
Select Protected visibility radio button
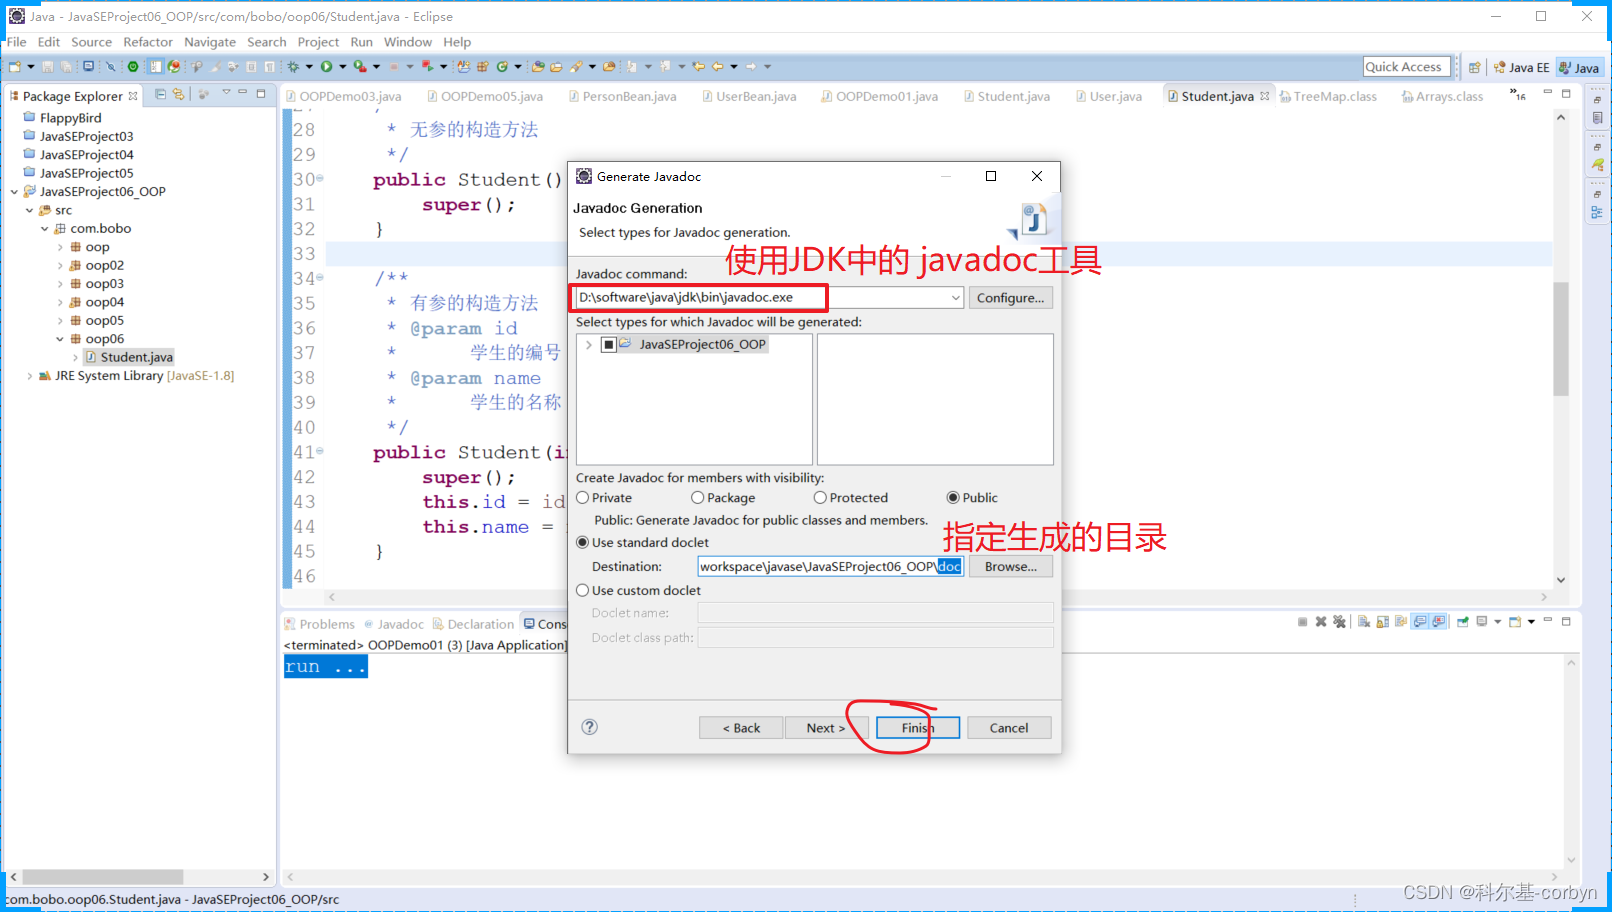coord(820,498)
